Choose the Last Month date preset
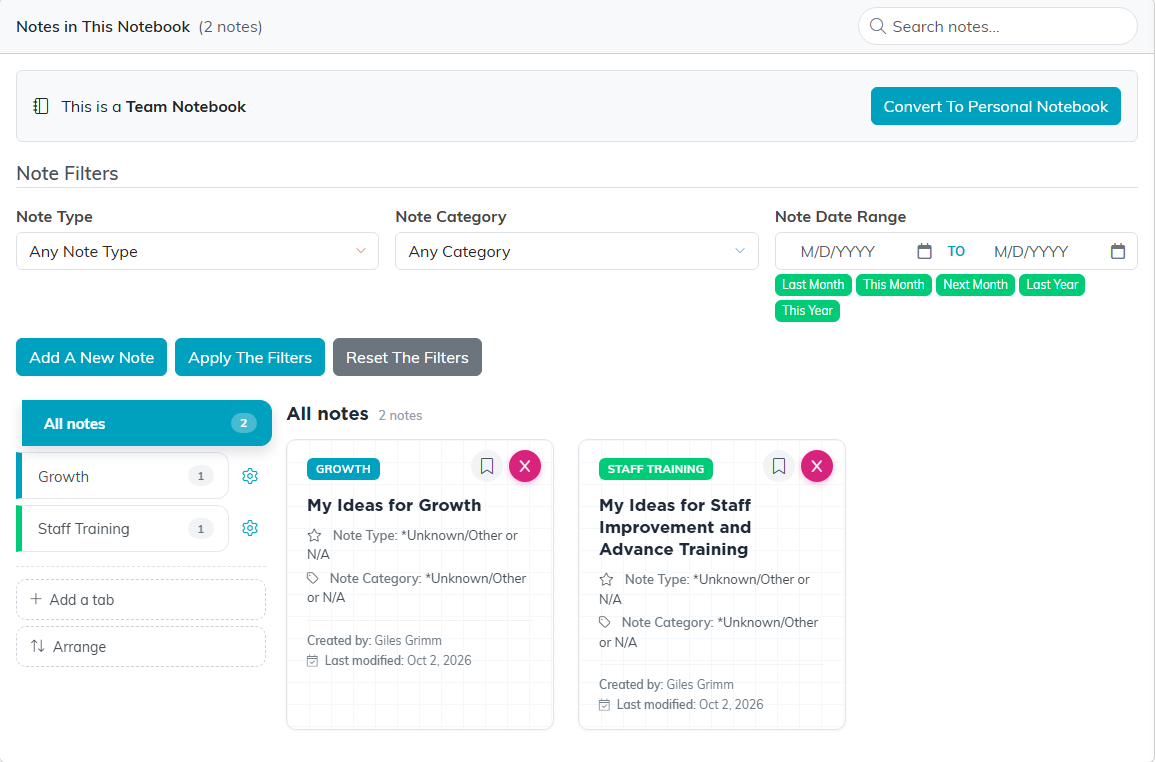The image size is (1155, 762). point(813,284)
